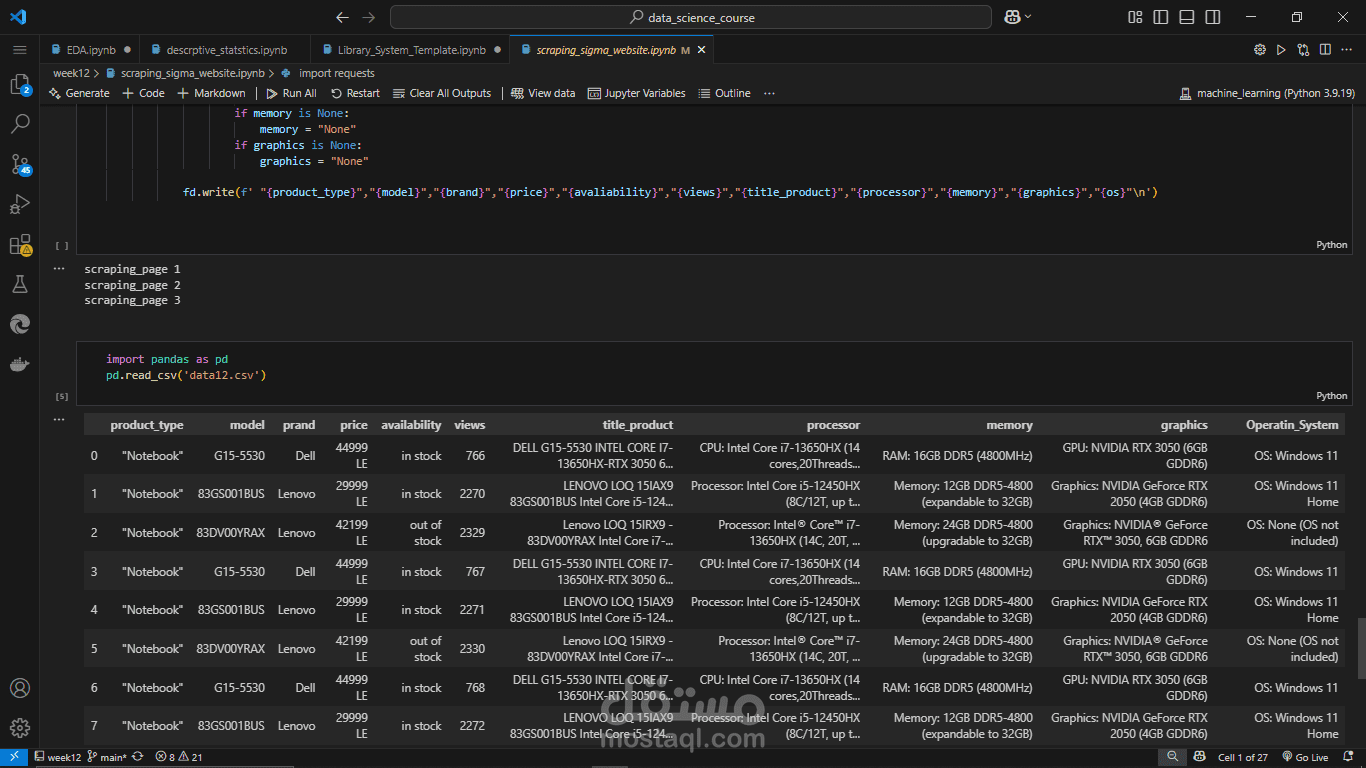Viewport: 1366px width, 768px height.
Task: Open the Search view in activity bar
Action: pyautogui.click(x=20, y=124)
